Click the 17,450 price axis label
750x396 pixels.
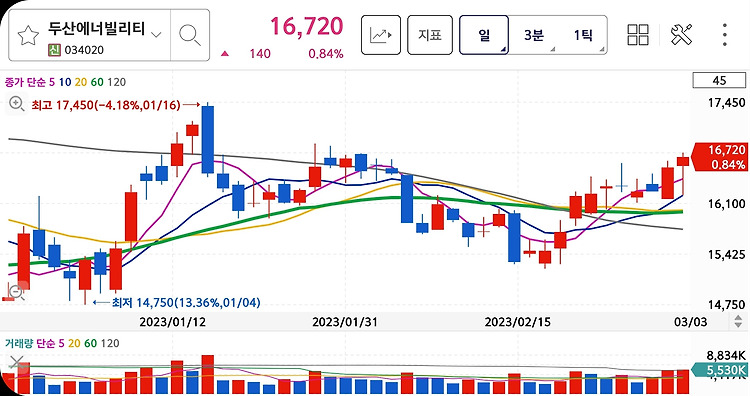pos(727,102)
